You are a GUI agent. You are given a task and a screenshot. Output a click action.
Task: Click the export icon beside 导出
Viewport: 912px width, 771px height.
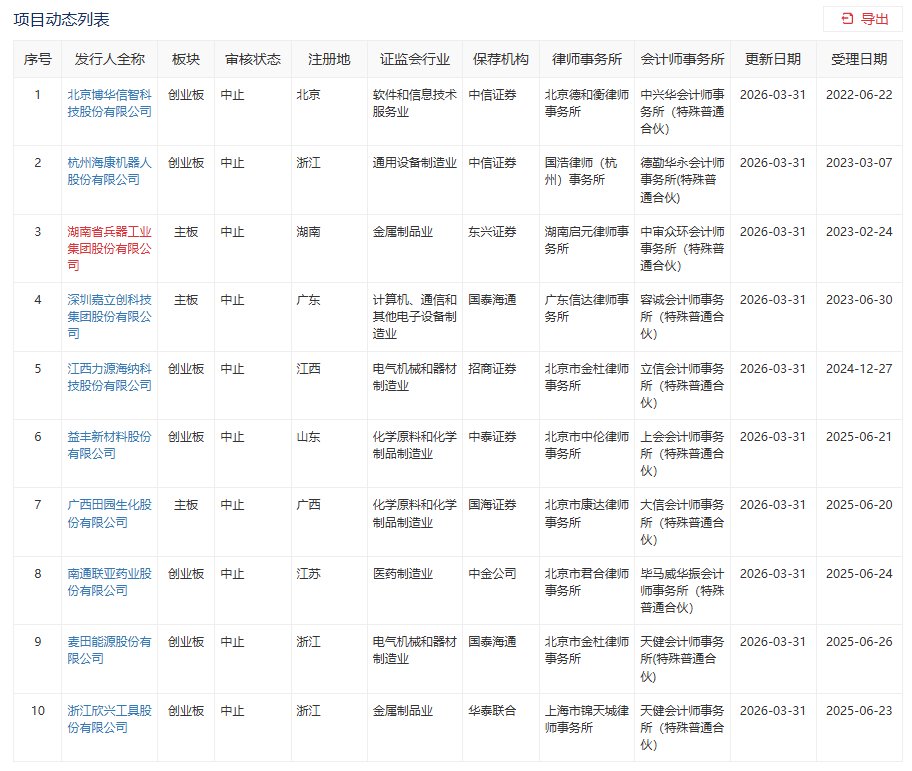coord(847,19)
